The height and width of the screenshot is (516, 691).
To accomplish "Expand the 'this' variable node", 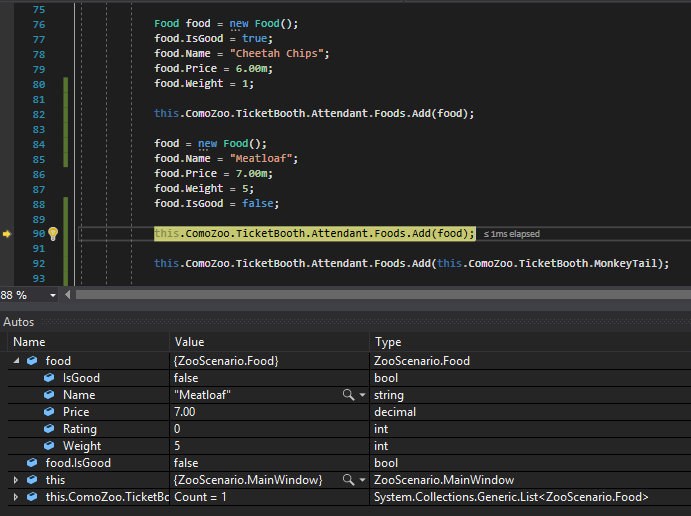I will pos(16,480).
